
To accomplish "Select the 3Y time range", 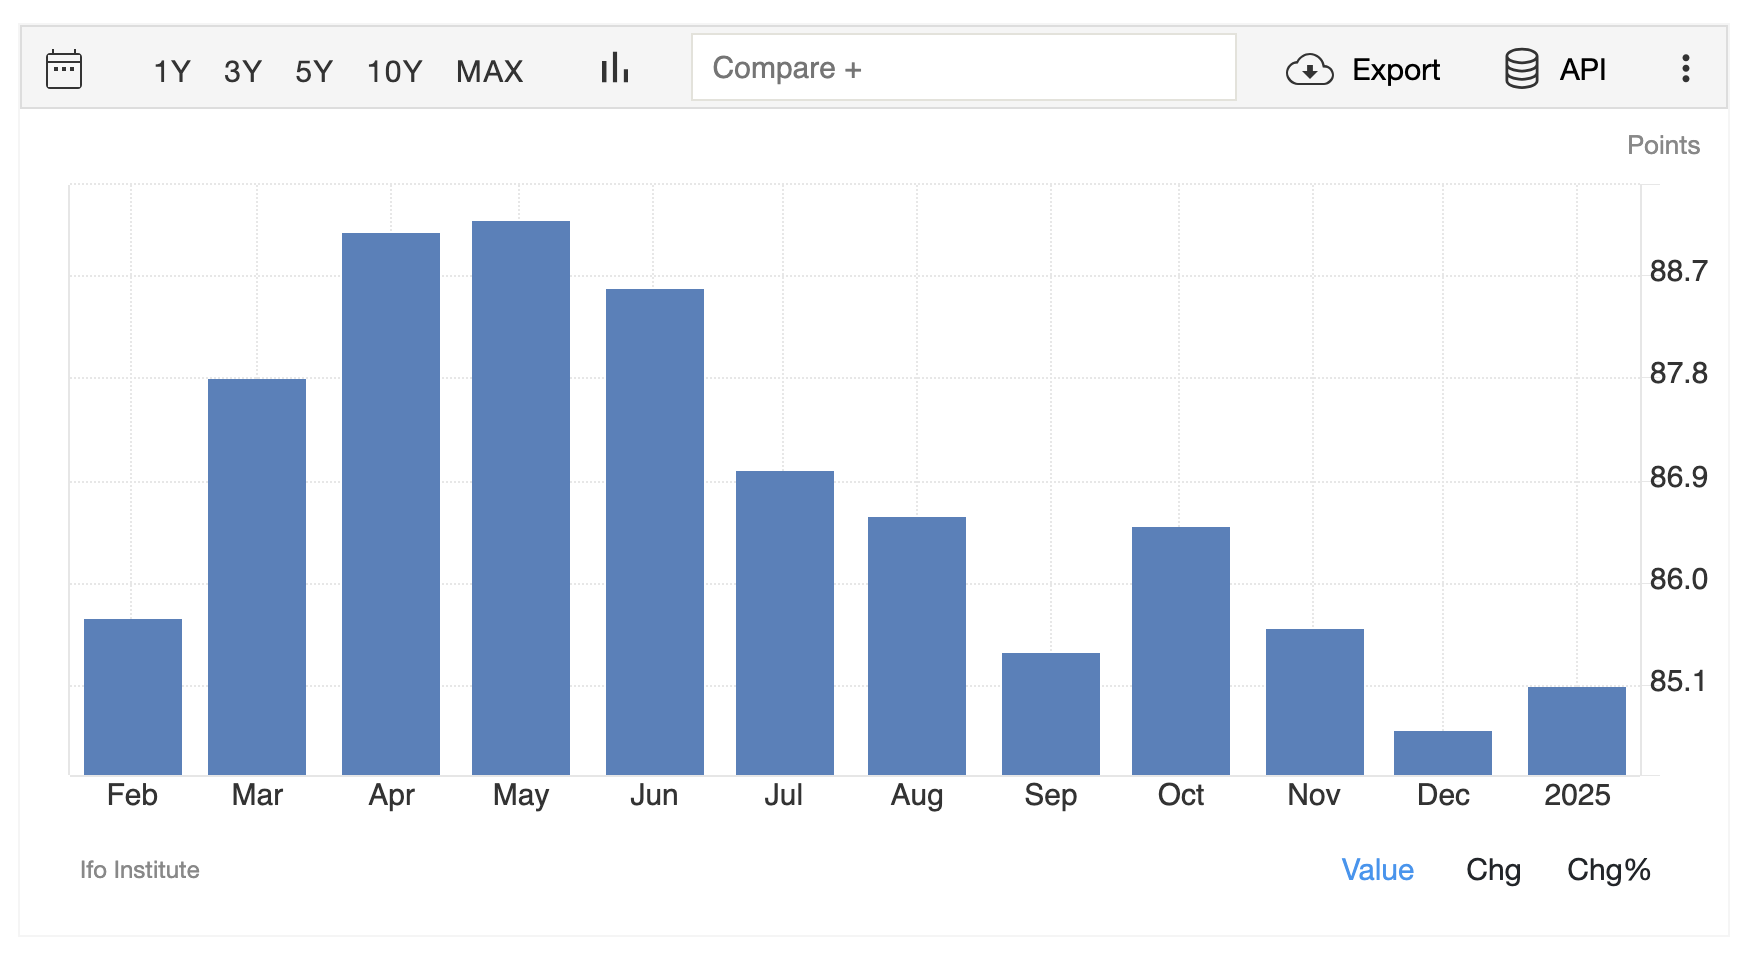I will pos(243,71).
